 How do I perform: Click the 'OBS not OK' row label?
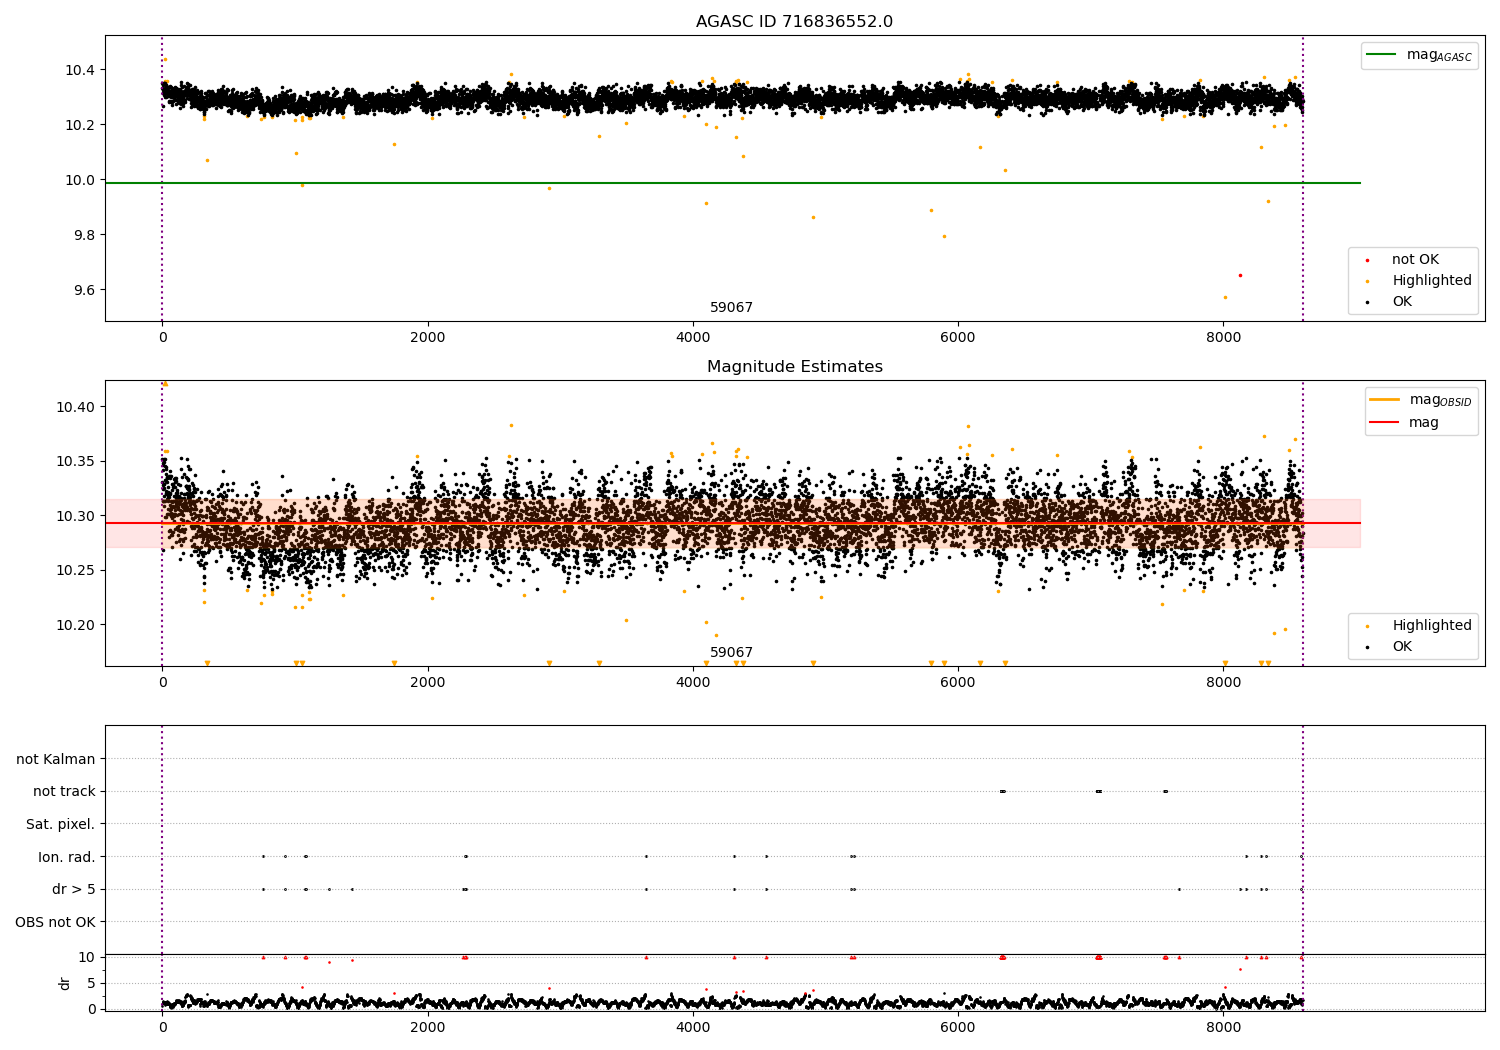coord(56,922)
